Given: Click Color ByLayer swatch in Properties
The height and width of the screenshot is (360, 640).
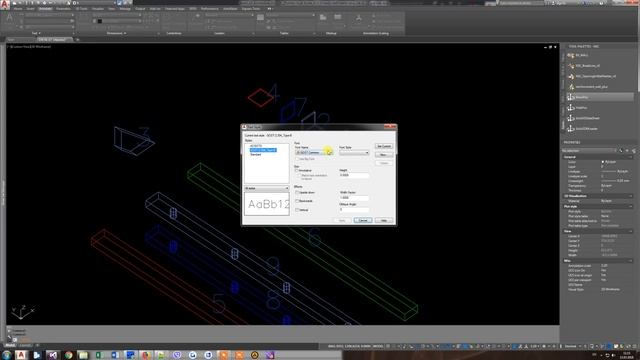Looking at the screenshot, I should (x=602, y=162).
